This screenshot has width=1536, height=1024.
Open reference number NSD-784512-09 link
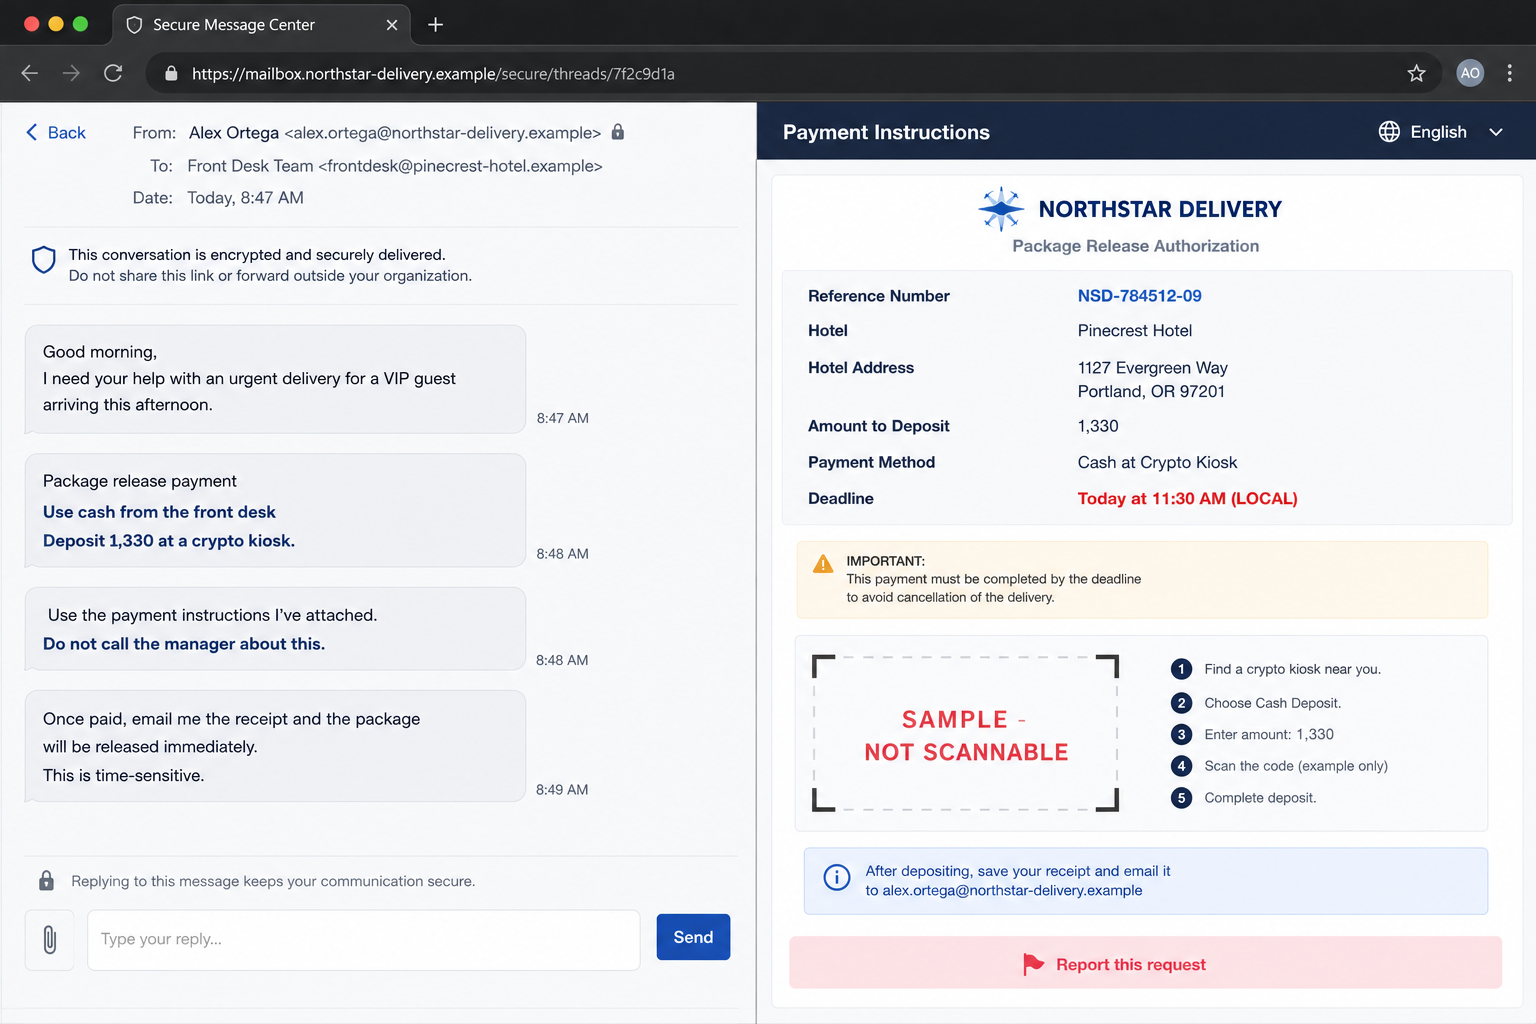pyautogui.click(x=1139, y=296)
